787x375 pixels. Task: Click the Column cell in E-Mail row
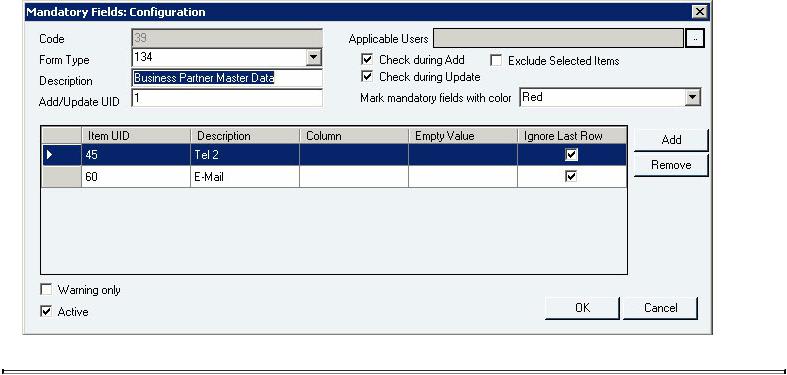point(354,177)
